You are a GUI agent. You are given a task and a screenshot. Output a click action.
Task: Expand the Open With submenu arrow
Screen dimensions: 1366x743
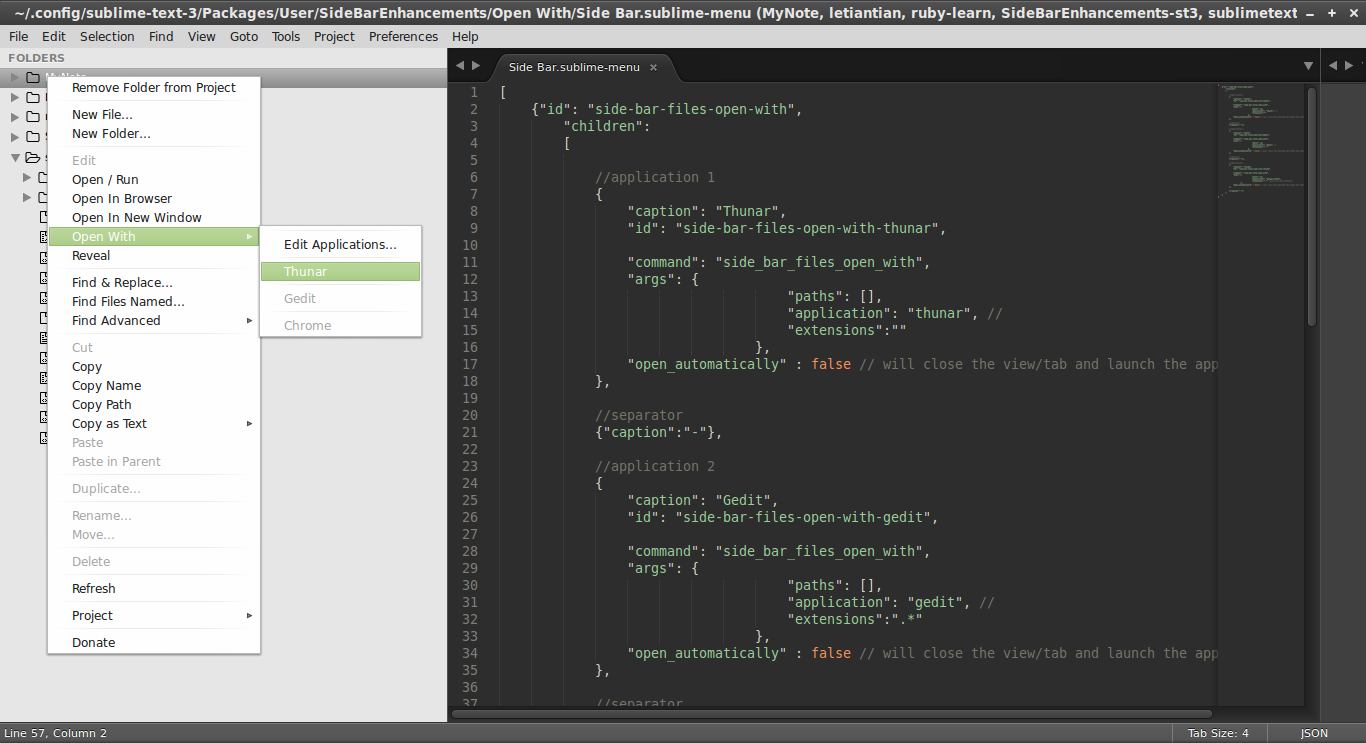tap(250, 237)
